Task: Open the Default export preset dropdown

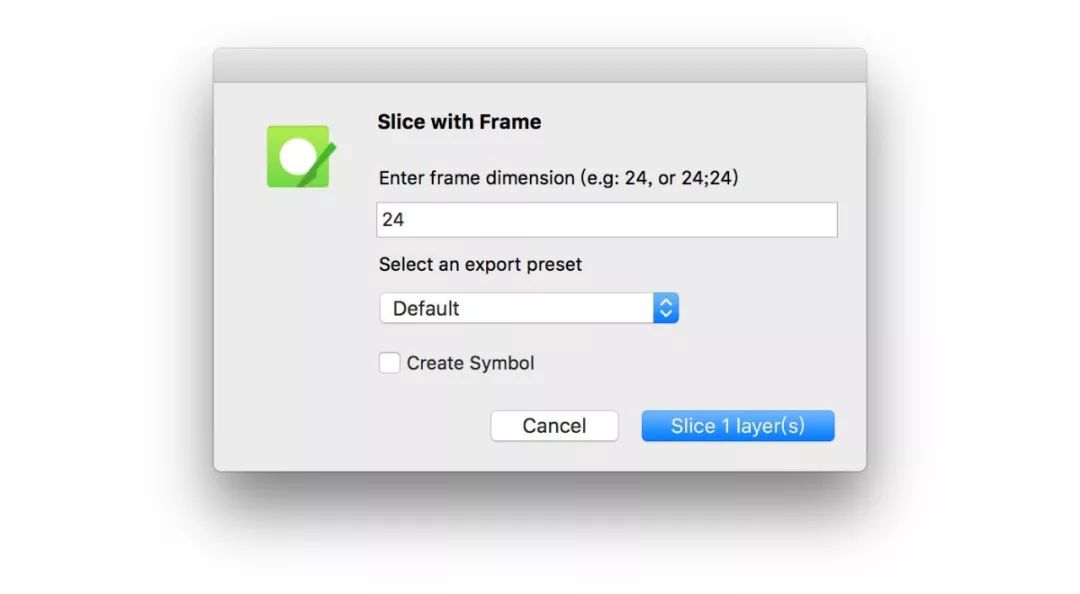Action: (x=529, y=308)
